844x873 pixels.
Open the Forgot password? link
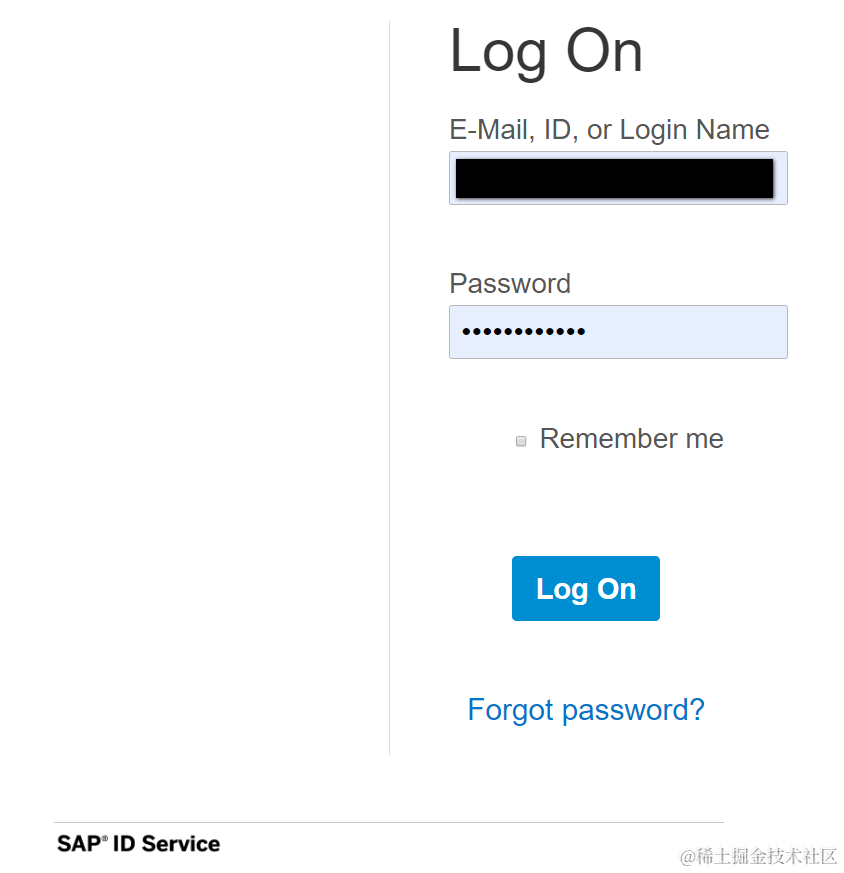[x=586, y=710]
